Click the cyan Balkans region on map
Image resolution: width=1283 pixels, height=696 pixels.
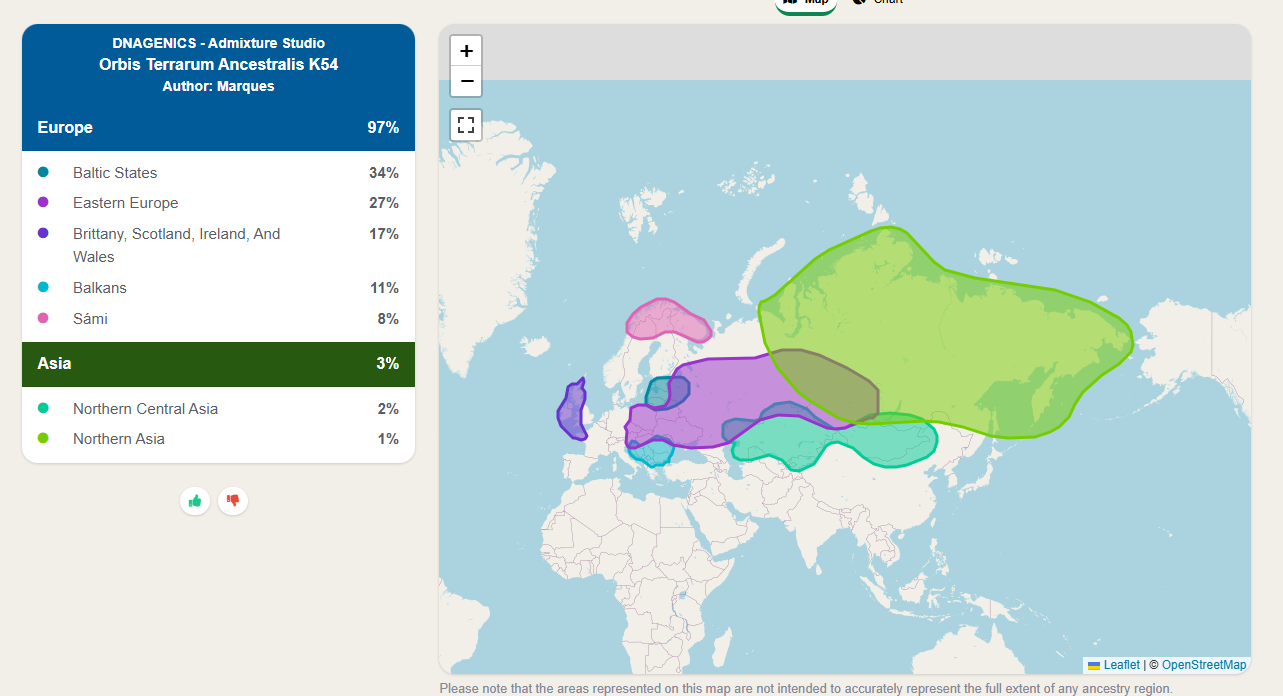coord(652,453)
